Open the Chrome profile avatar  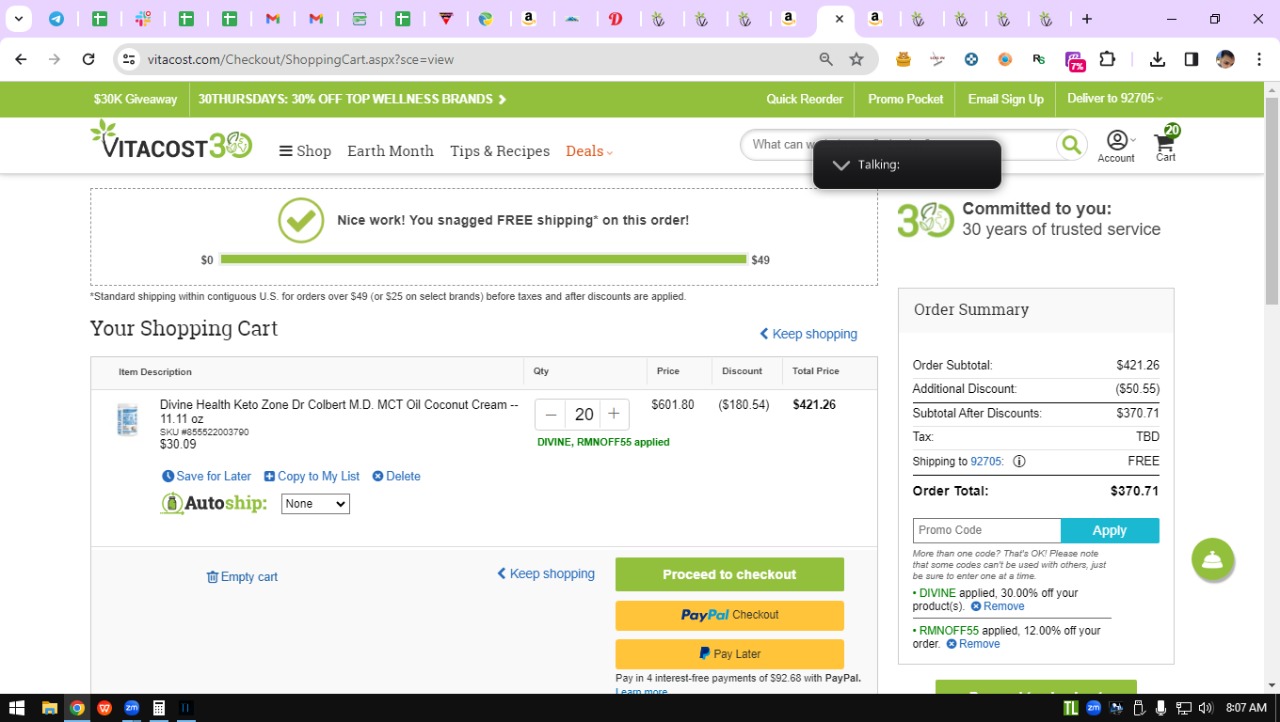pos(1225,59)
